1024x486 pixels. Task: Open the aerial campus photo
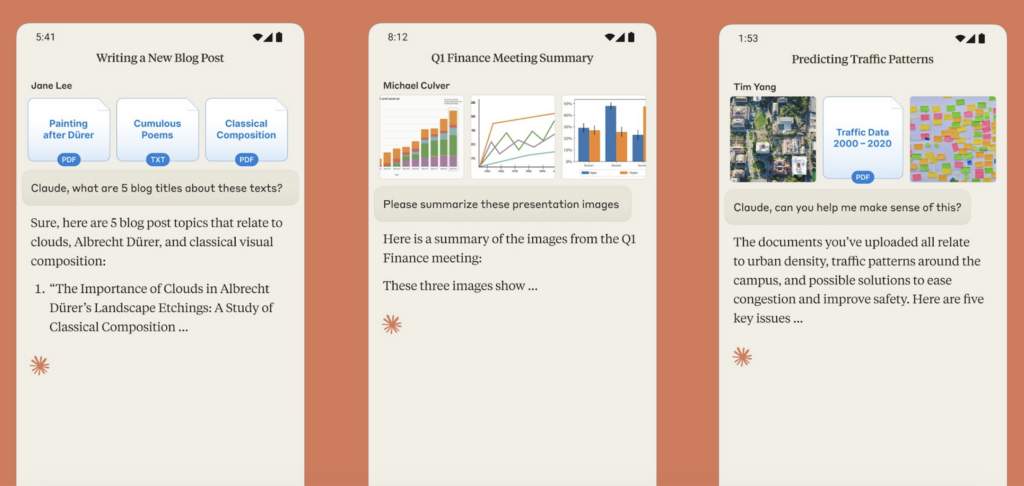(772, 138)
